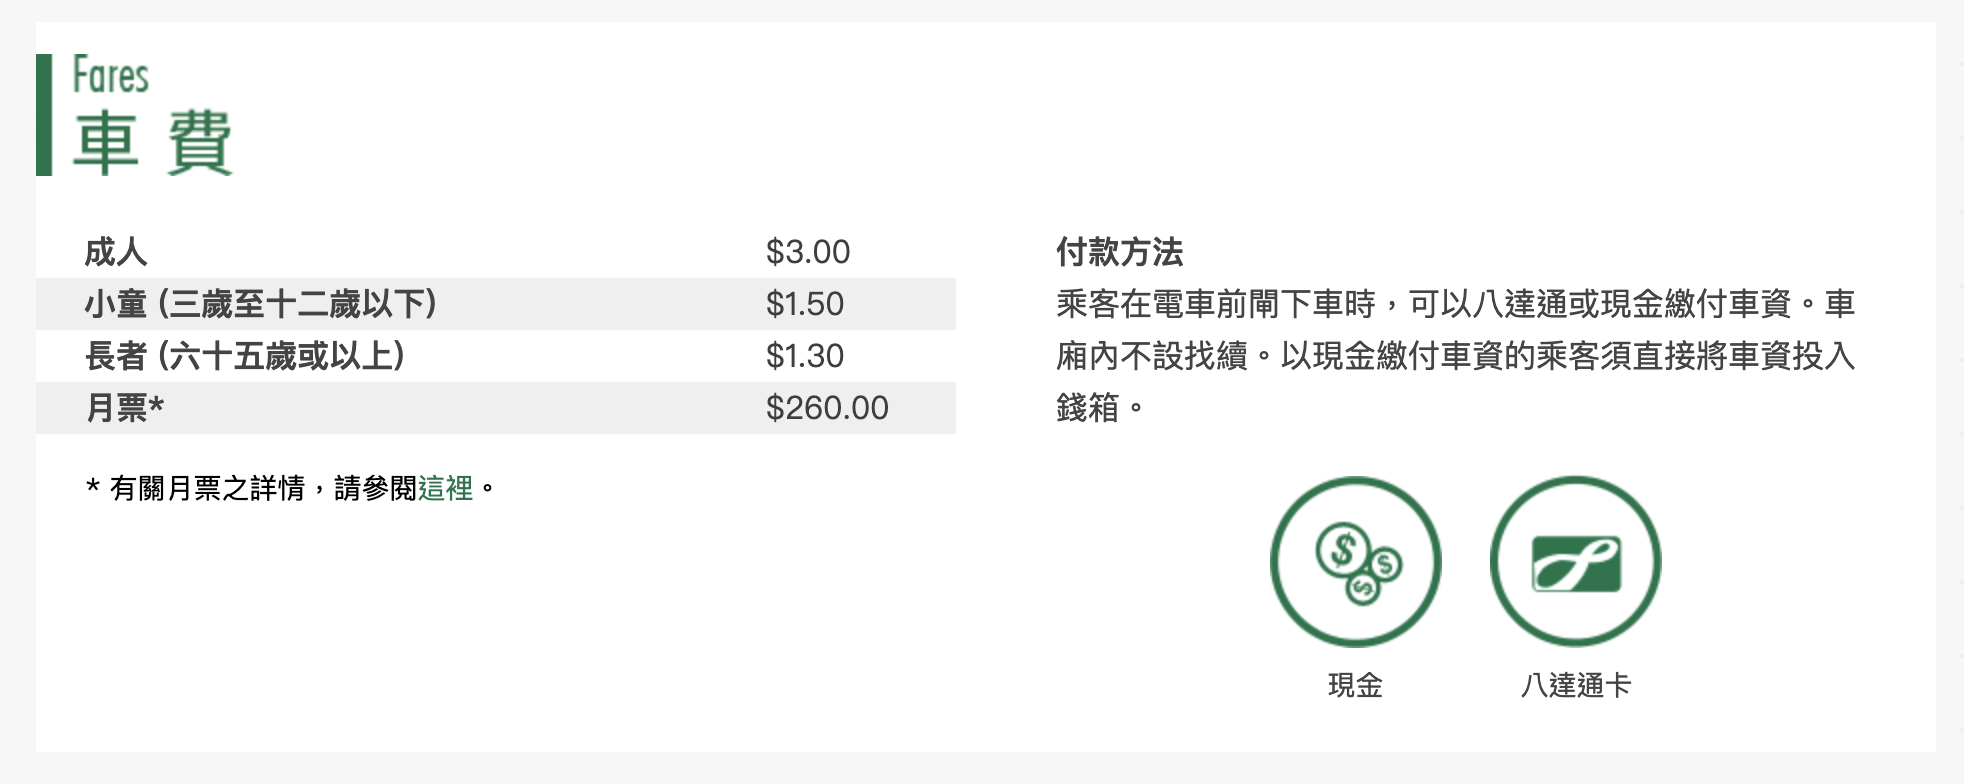
Task: Click the $260.00 monthly ticket price
Action: coord(826,408)
